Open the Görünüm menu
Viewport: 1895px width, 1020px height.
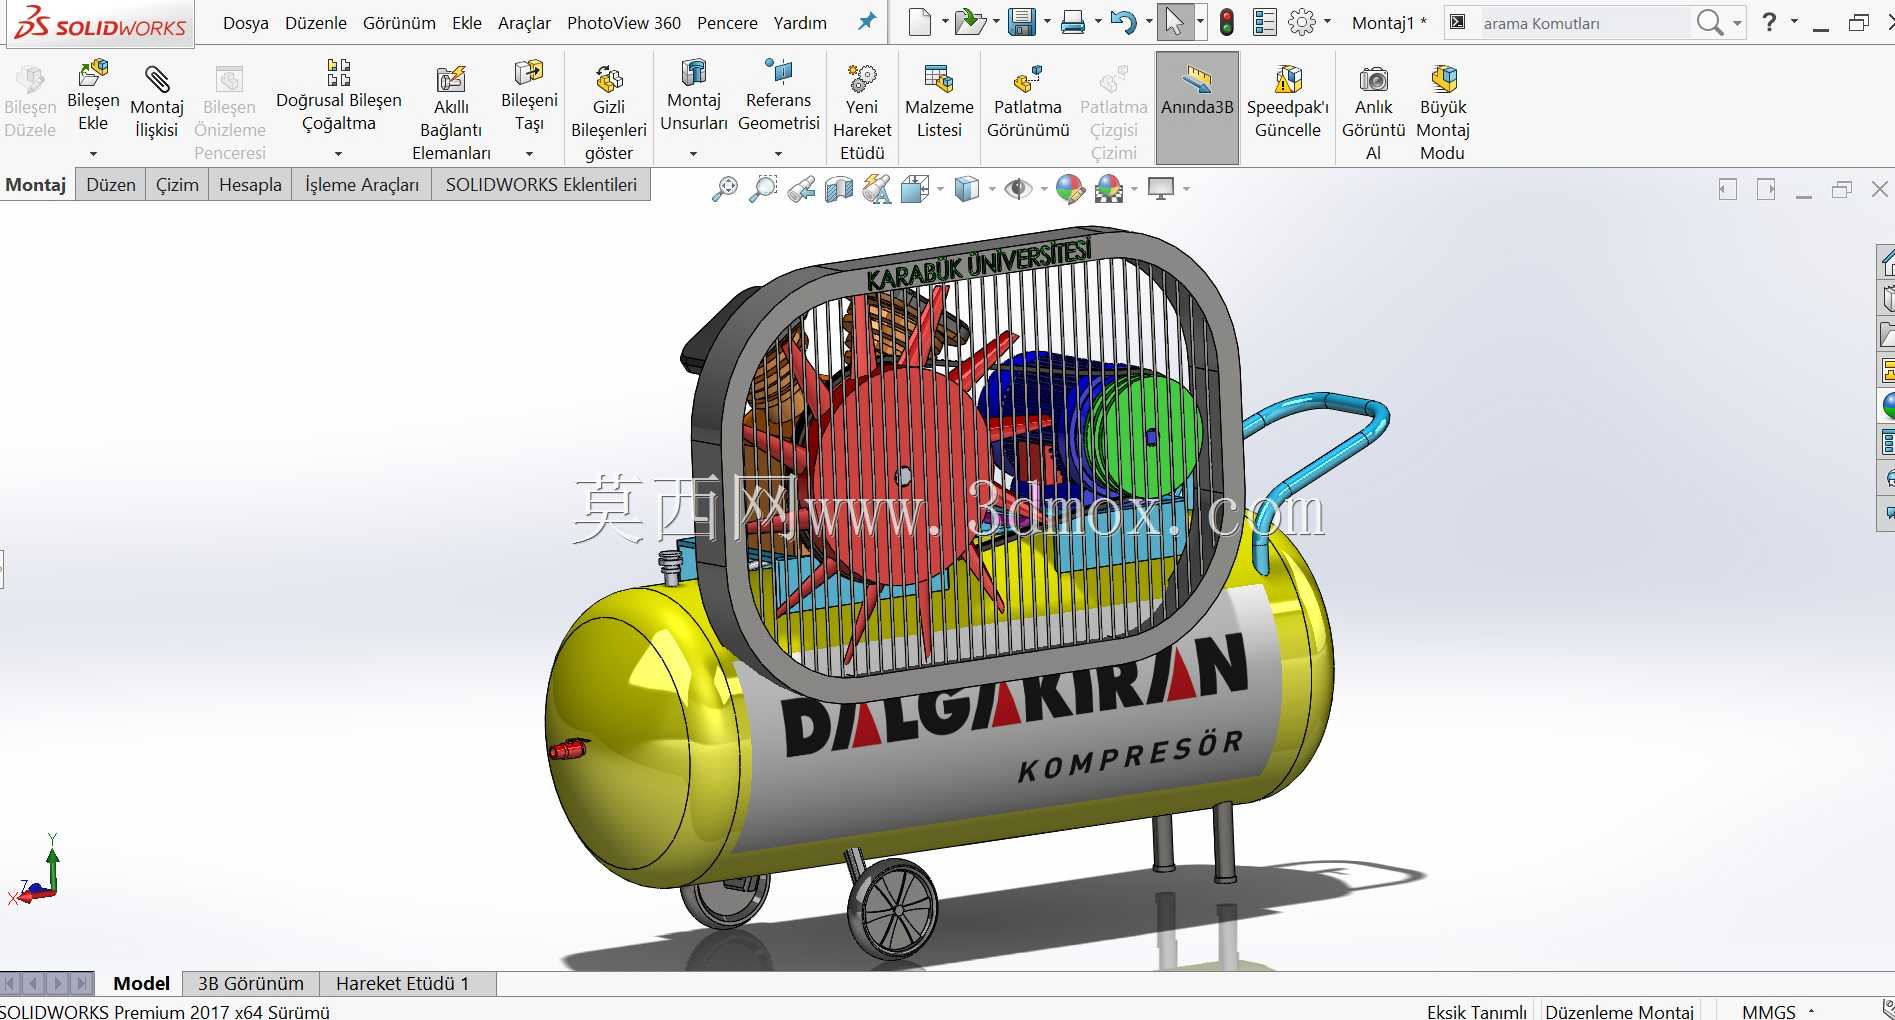pos(399,23)
